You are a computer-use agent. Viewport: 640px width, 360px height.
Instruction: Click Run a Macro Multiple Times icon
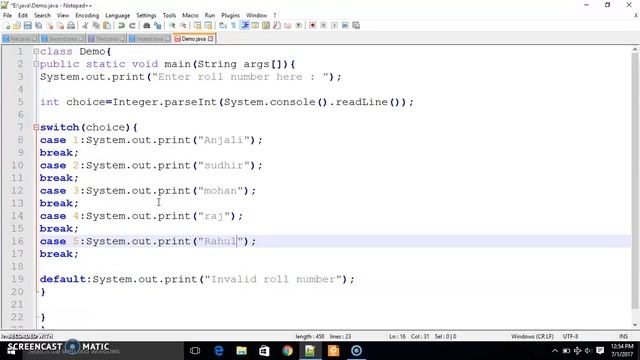coord(345,25)
